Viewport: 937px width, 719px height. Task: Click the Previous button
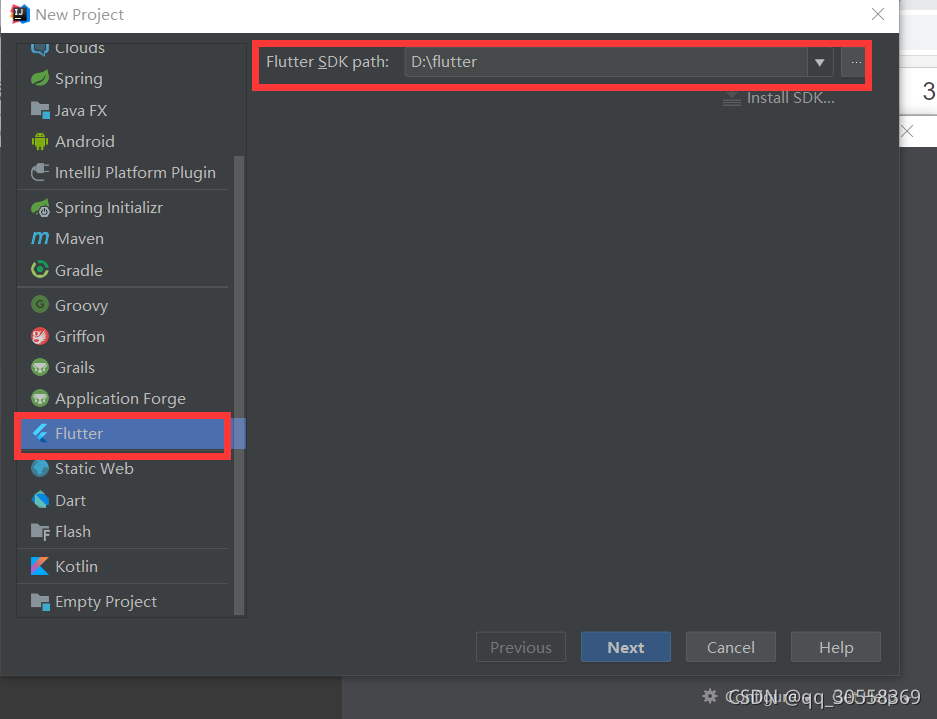tap(520, 647)
